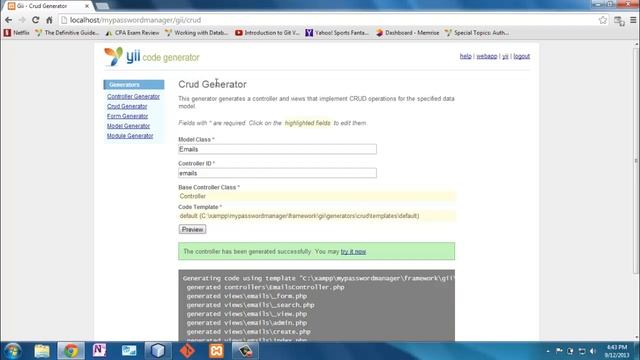This screenshot has width=640, height=360.
Task: Open The Definitive Guide bookmark
Action: (x=67, y=33)
